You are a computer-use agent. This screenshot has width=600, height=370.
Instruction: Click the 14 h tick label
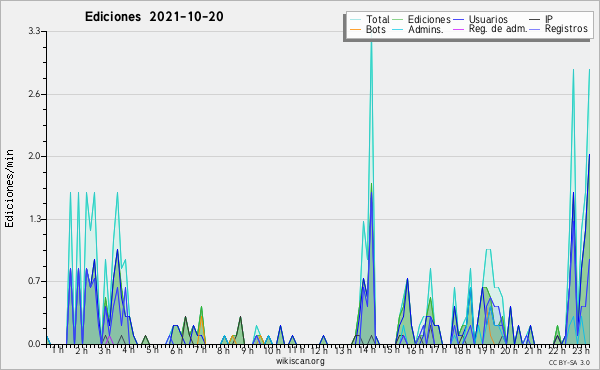[x=368, y=350]
